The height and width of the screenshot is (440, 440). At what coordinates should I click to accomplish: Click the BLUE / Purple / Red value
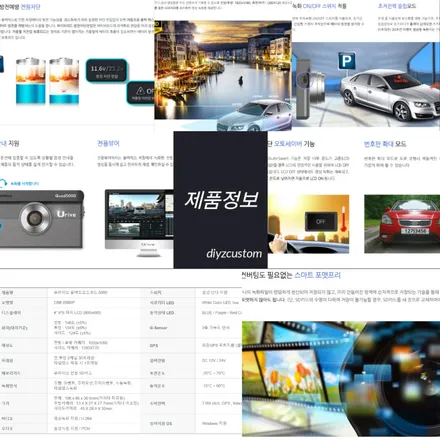click(221, 313)
